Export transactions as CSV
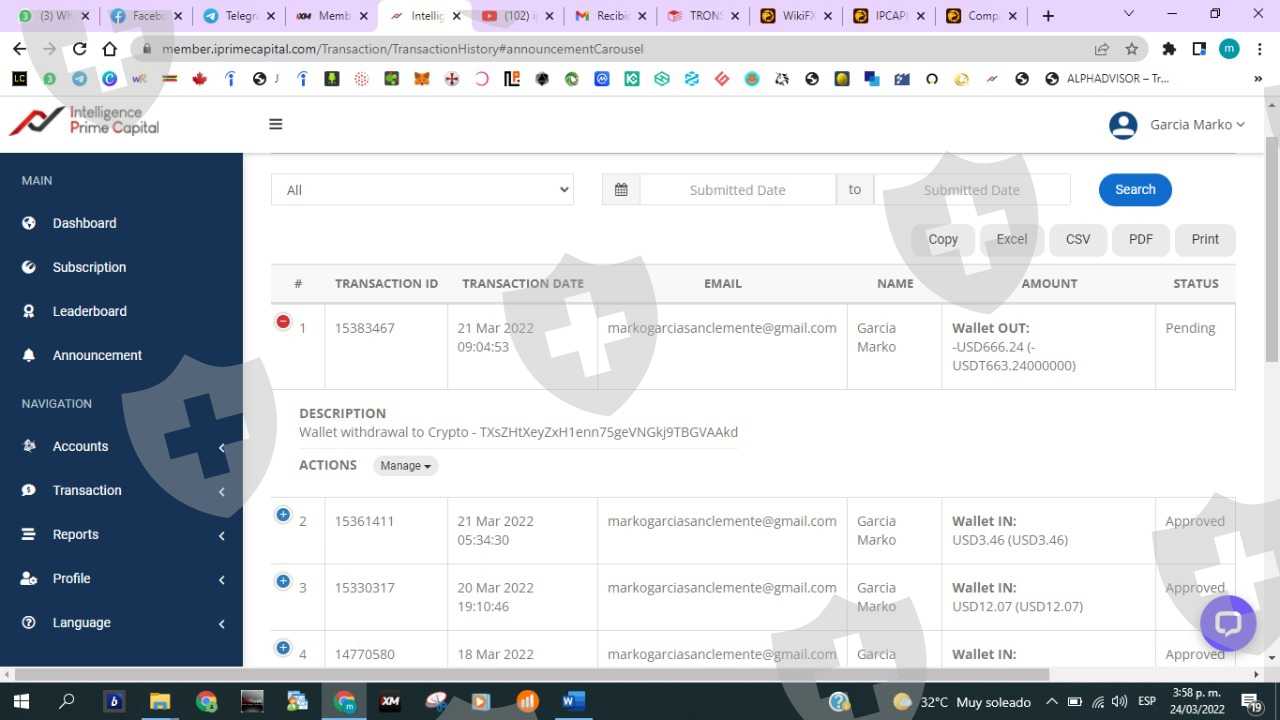The image size is (1280, 720). pyautogui.click(x=1078, y=240)
